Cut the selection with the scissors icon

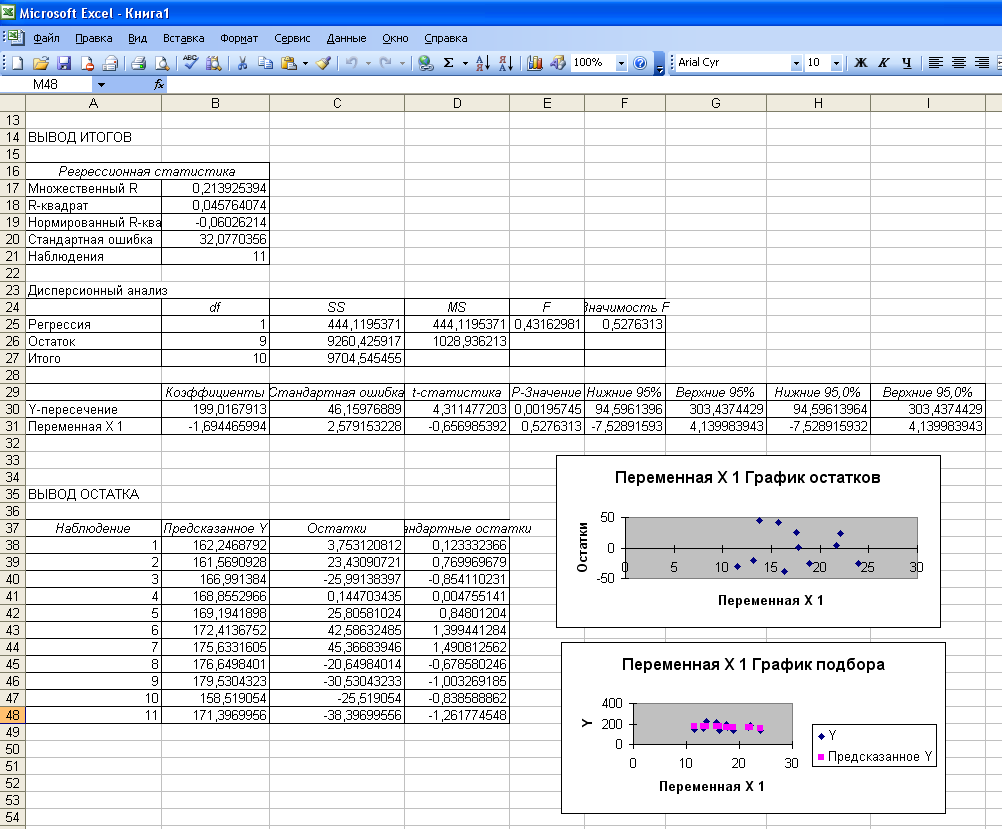coord(242,63)
